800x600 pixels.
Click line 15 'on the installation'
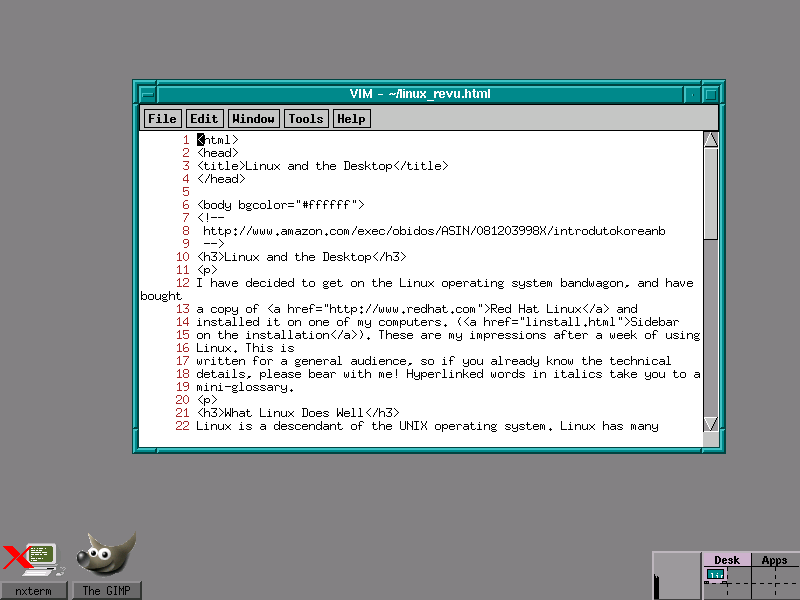448,335
